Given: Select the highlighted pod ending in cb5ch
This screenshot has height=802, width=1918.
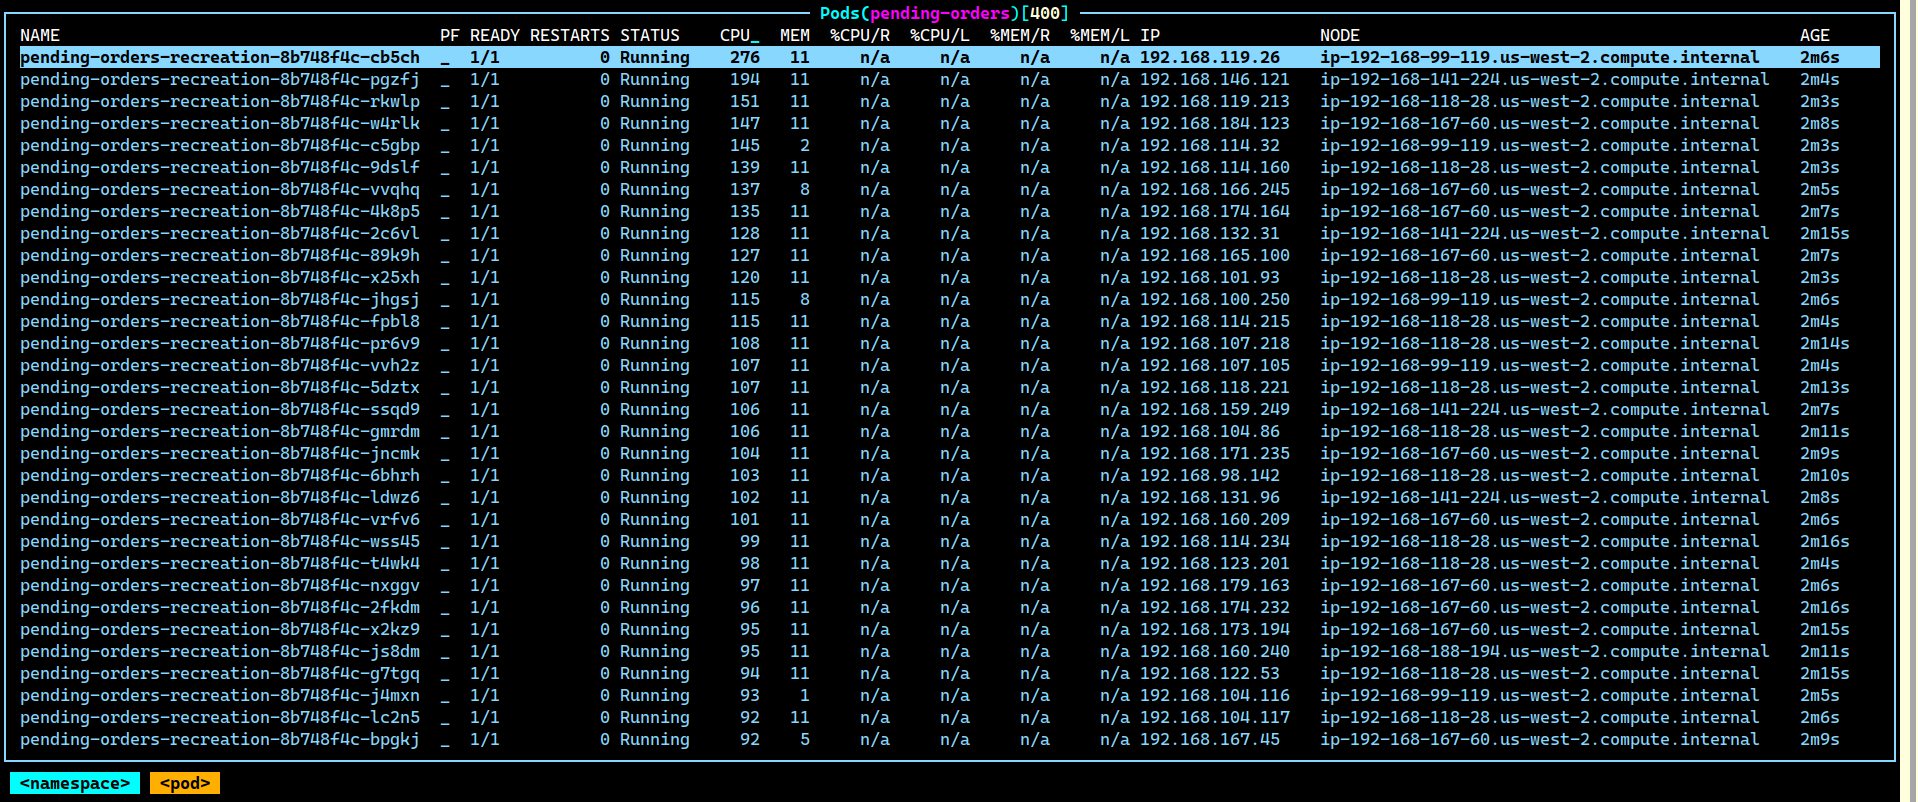Looking at the screenshot, I should coord(220,58).
